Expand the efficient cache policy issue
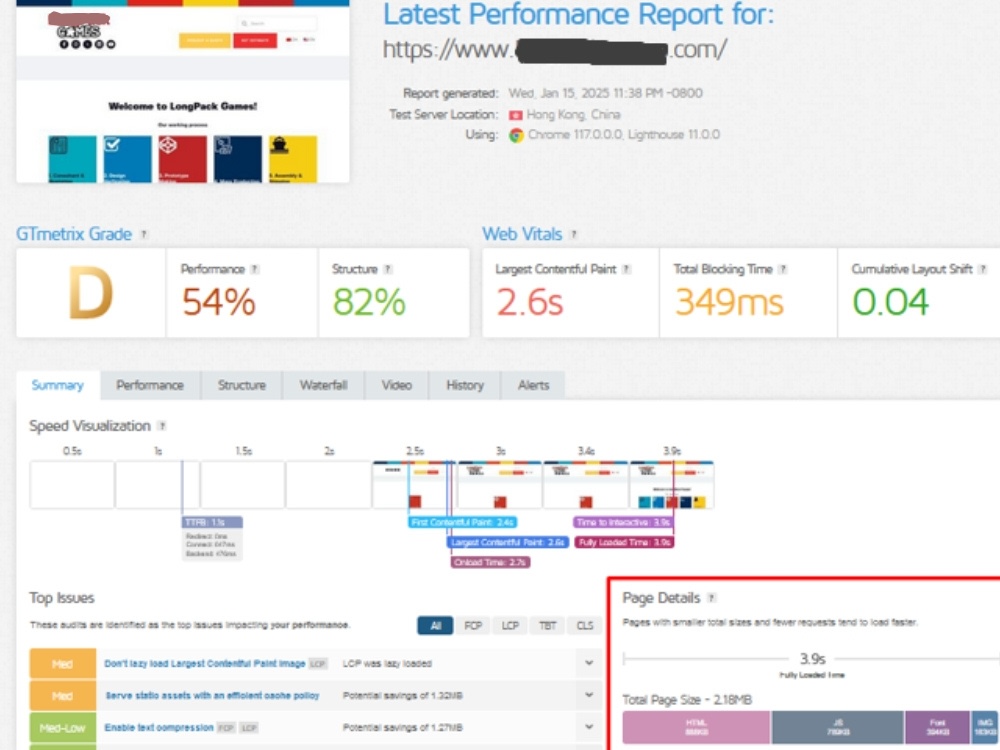 click(x=589, y=695)
